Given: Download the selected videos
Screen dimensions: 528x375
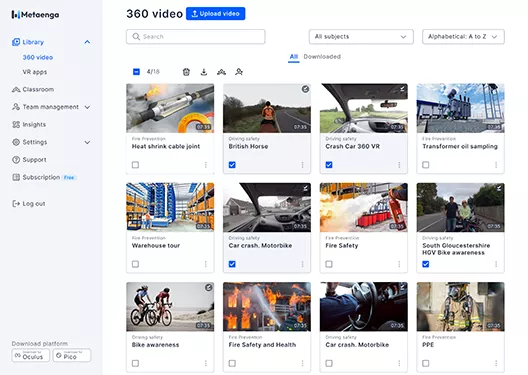Looking at the screenshot, I should coord(204,72).
